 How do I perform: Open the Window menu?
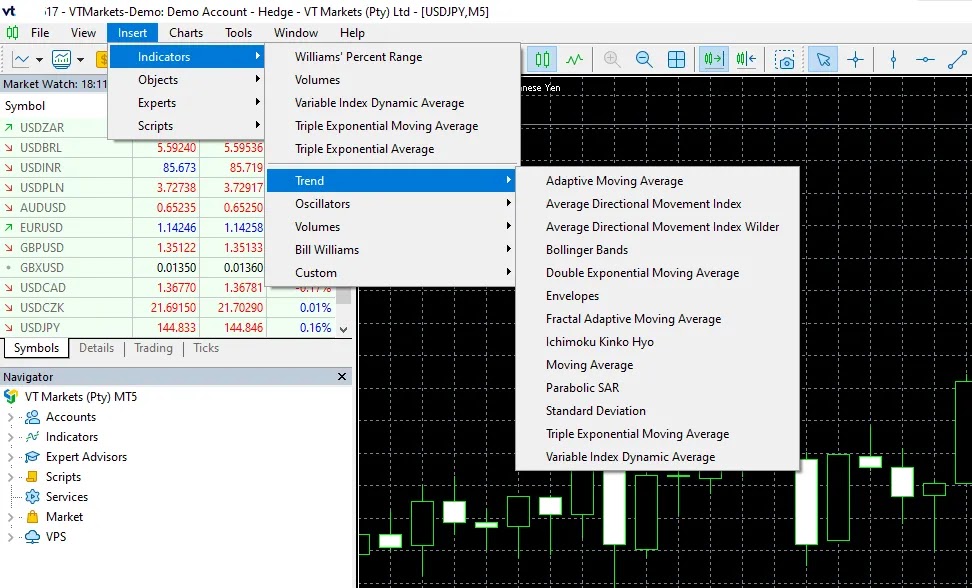(x=296, y=33)
